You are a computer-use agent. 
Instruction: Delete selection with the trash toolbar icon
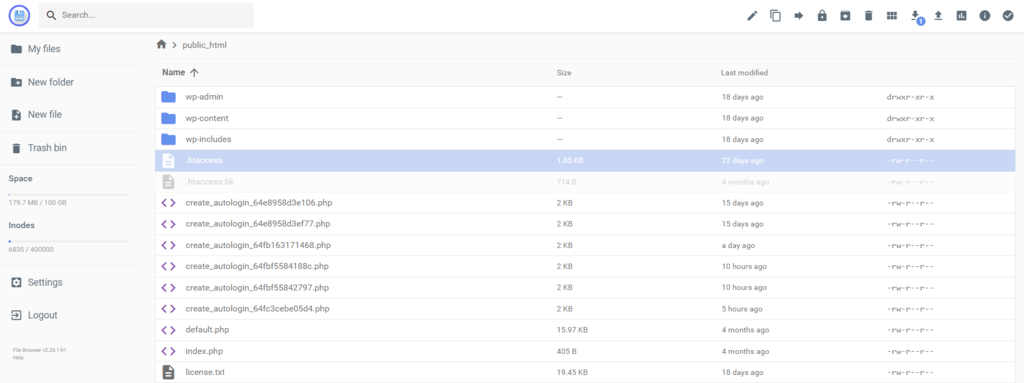869,16
